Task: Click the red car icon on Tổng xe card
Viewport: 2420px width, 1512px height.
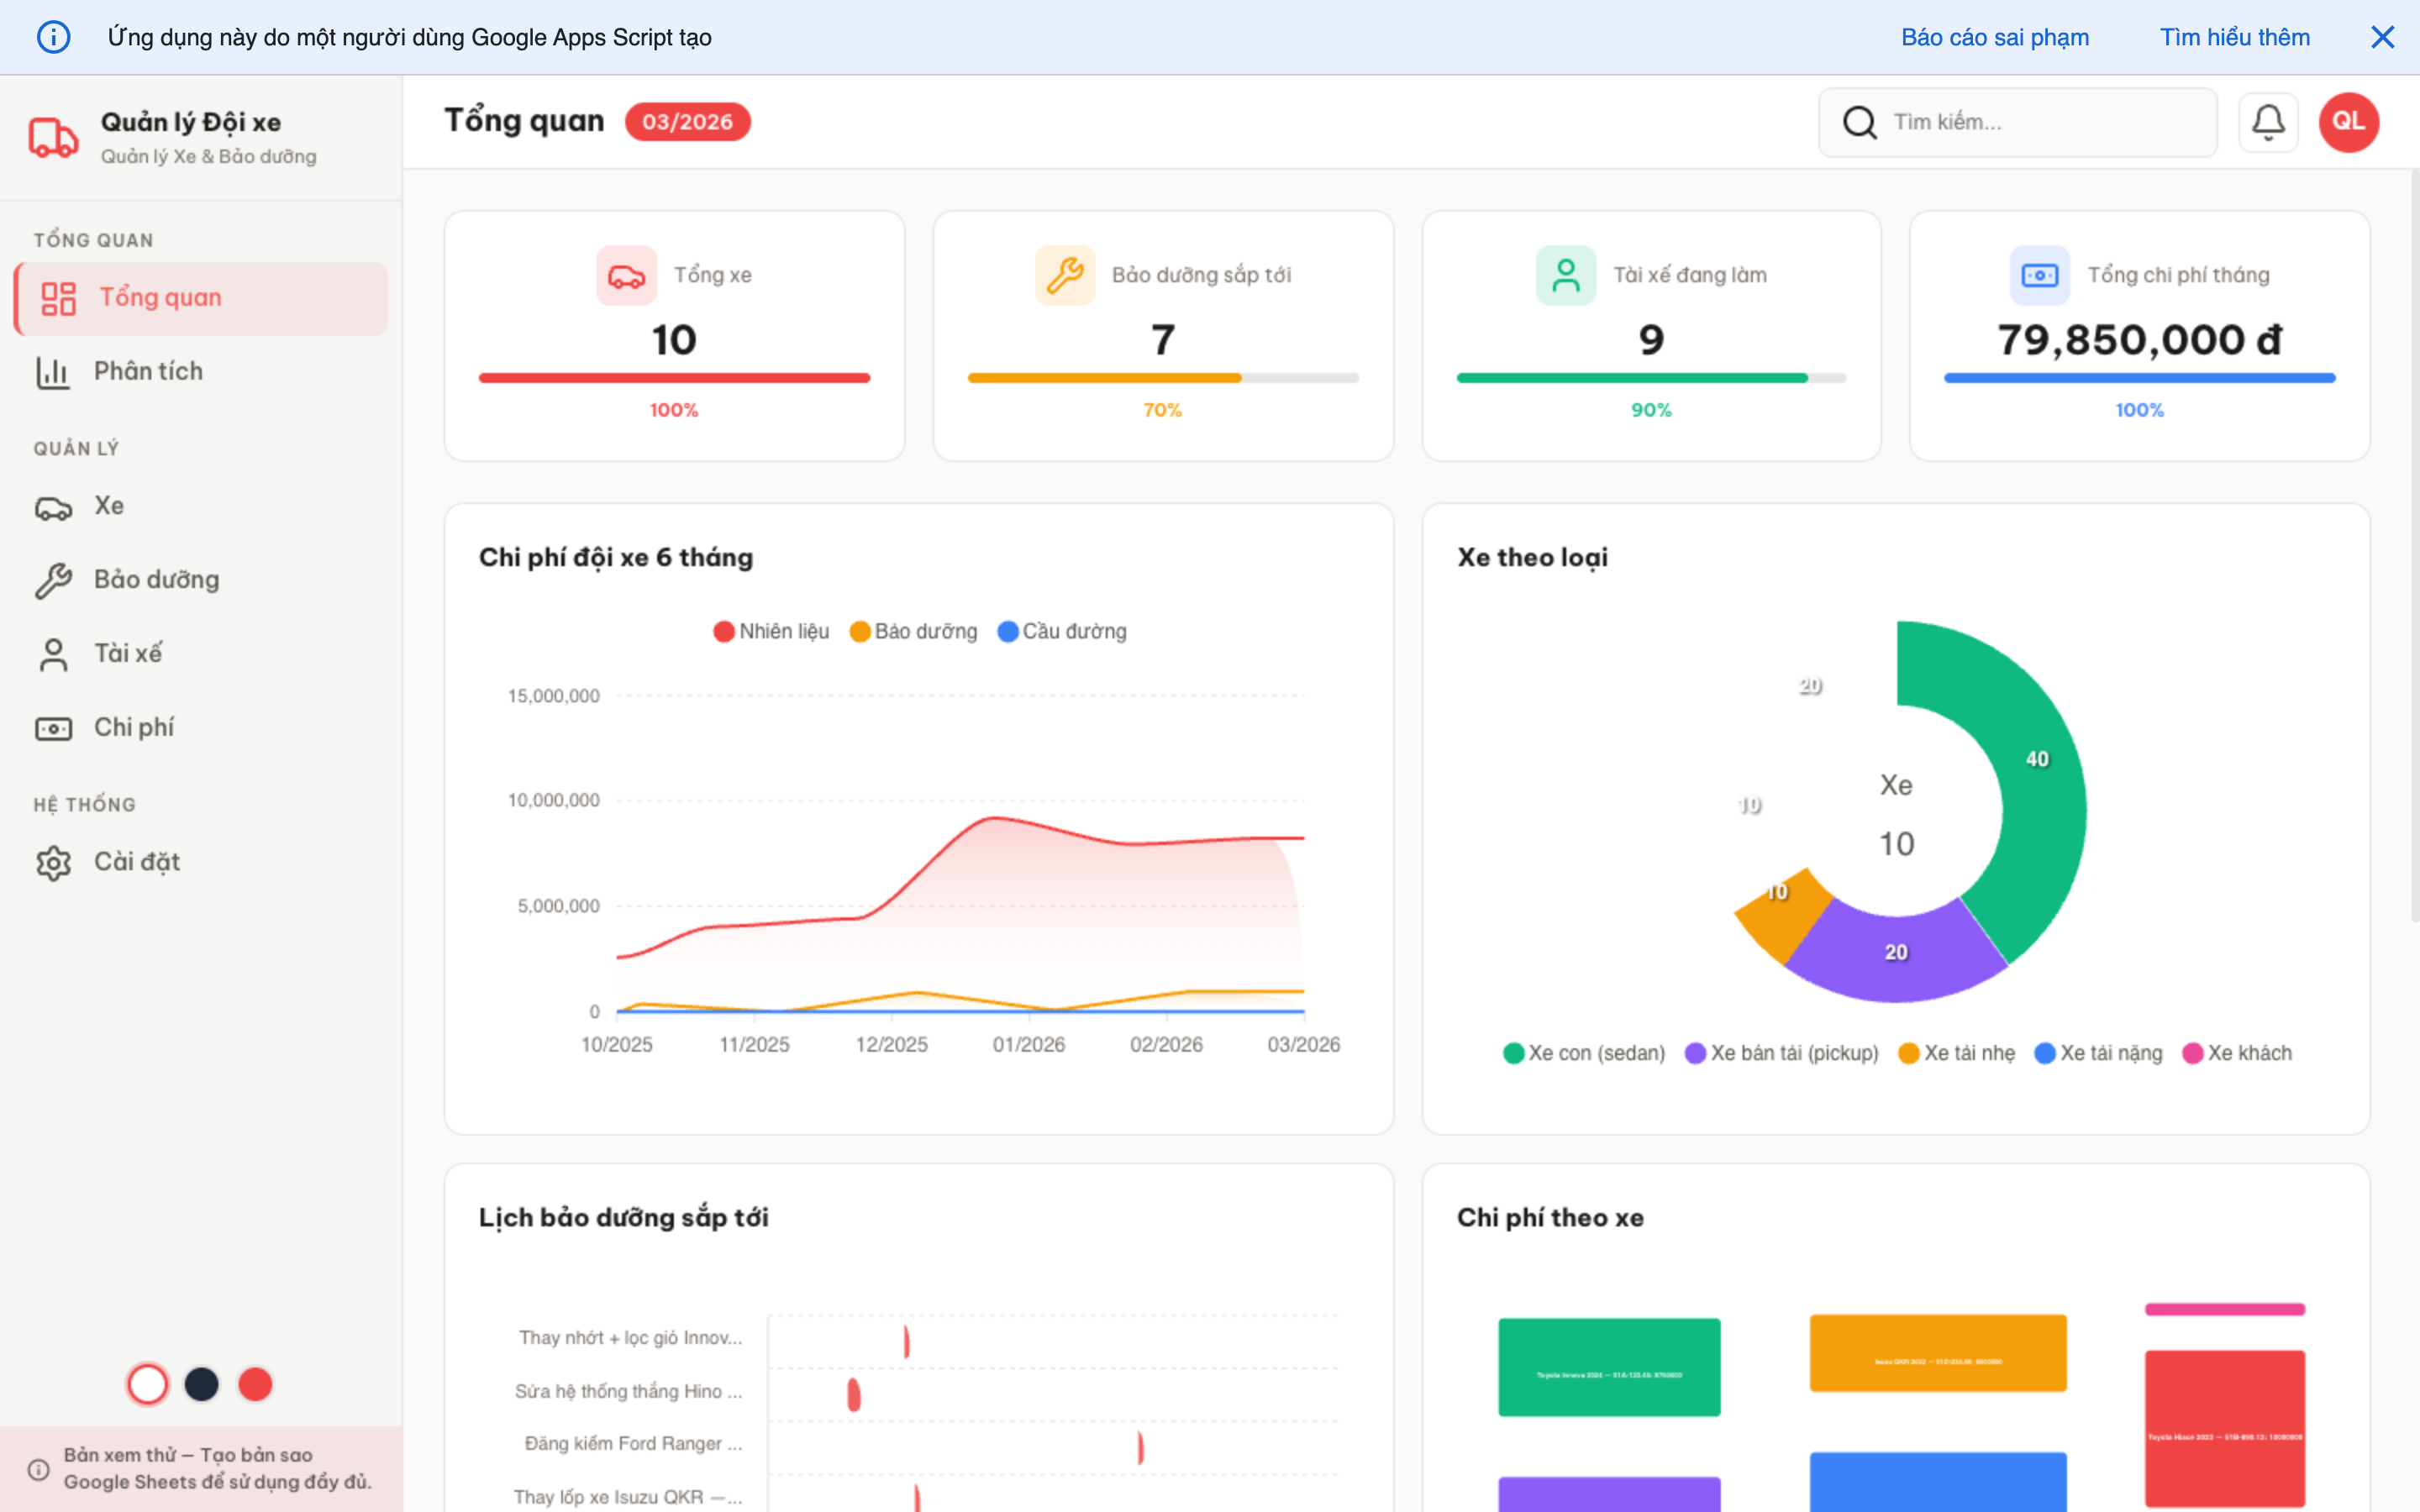Action: coord(626,275)
